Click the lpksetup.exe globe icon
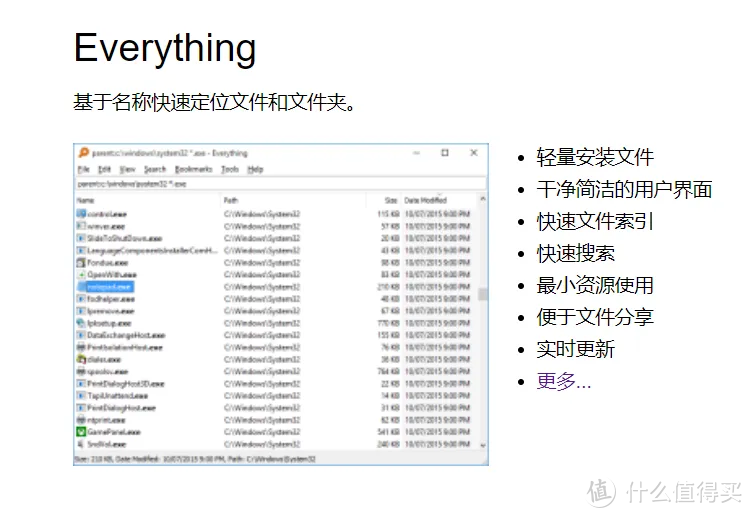 [81, 323]
